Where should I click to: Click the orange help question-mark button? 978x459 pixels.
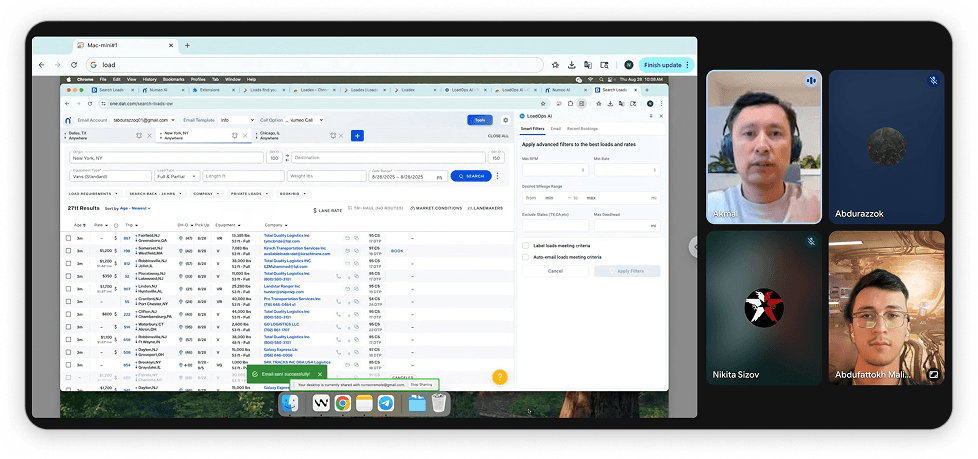point(500,377)
